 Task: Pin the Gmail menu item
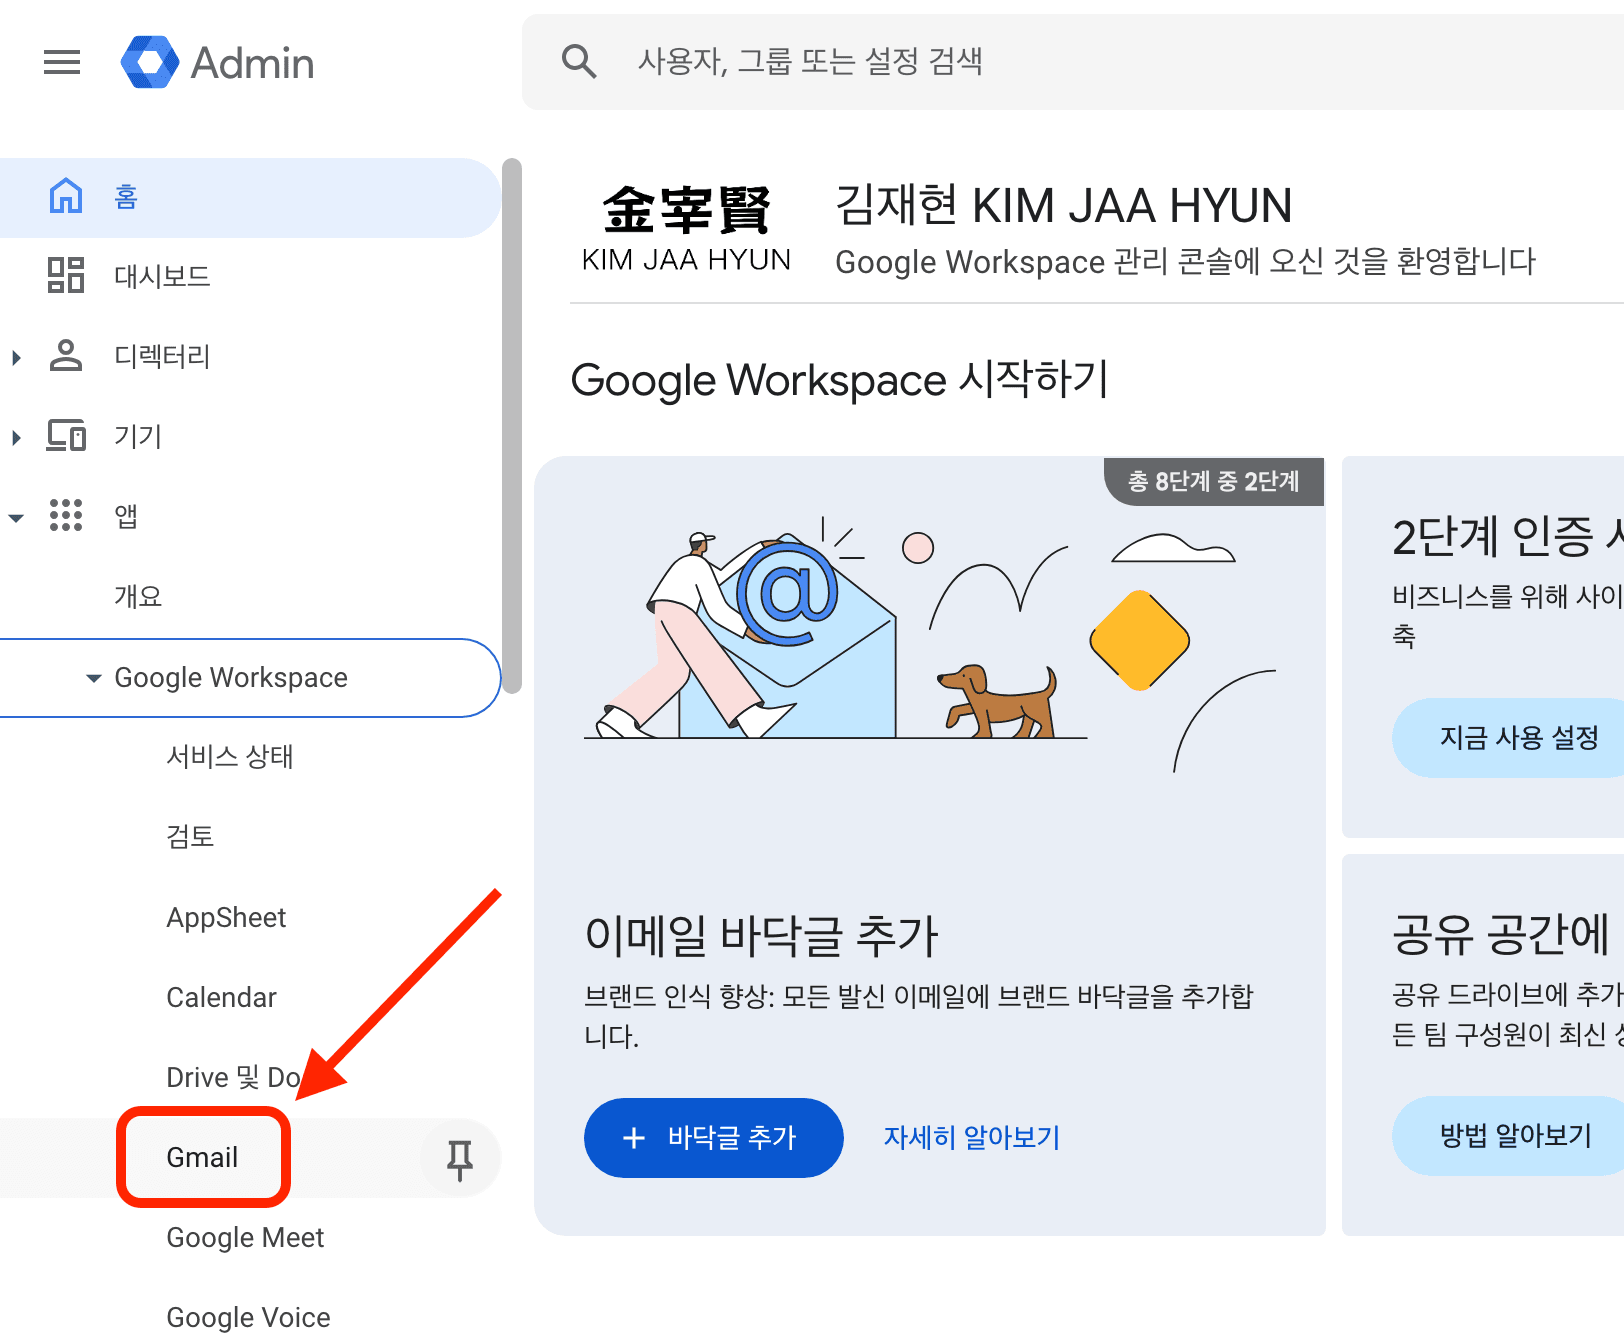460,1158
